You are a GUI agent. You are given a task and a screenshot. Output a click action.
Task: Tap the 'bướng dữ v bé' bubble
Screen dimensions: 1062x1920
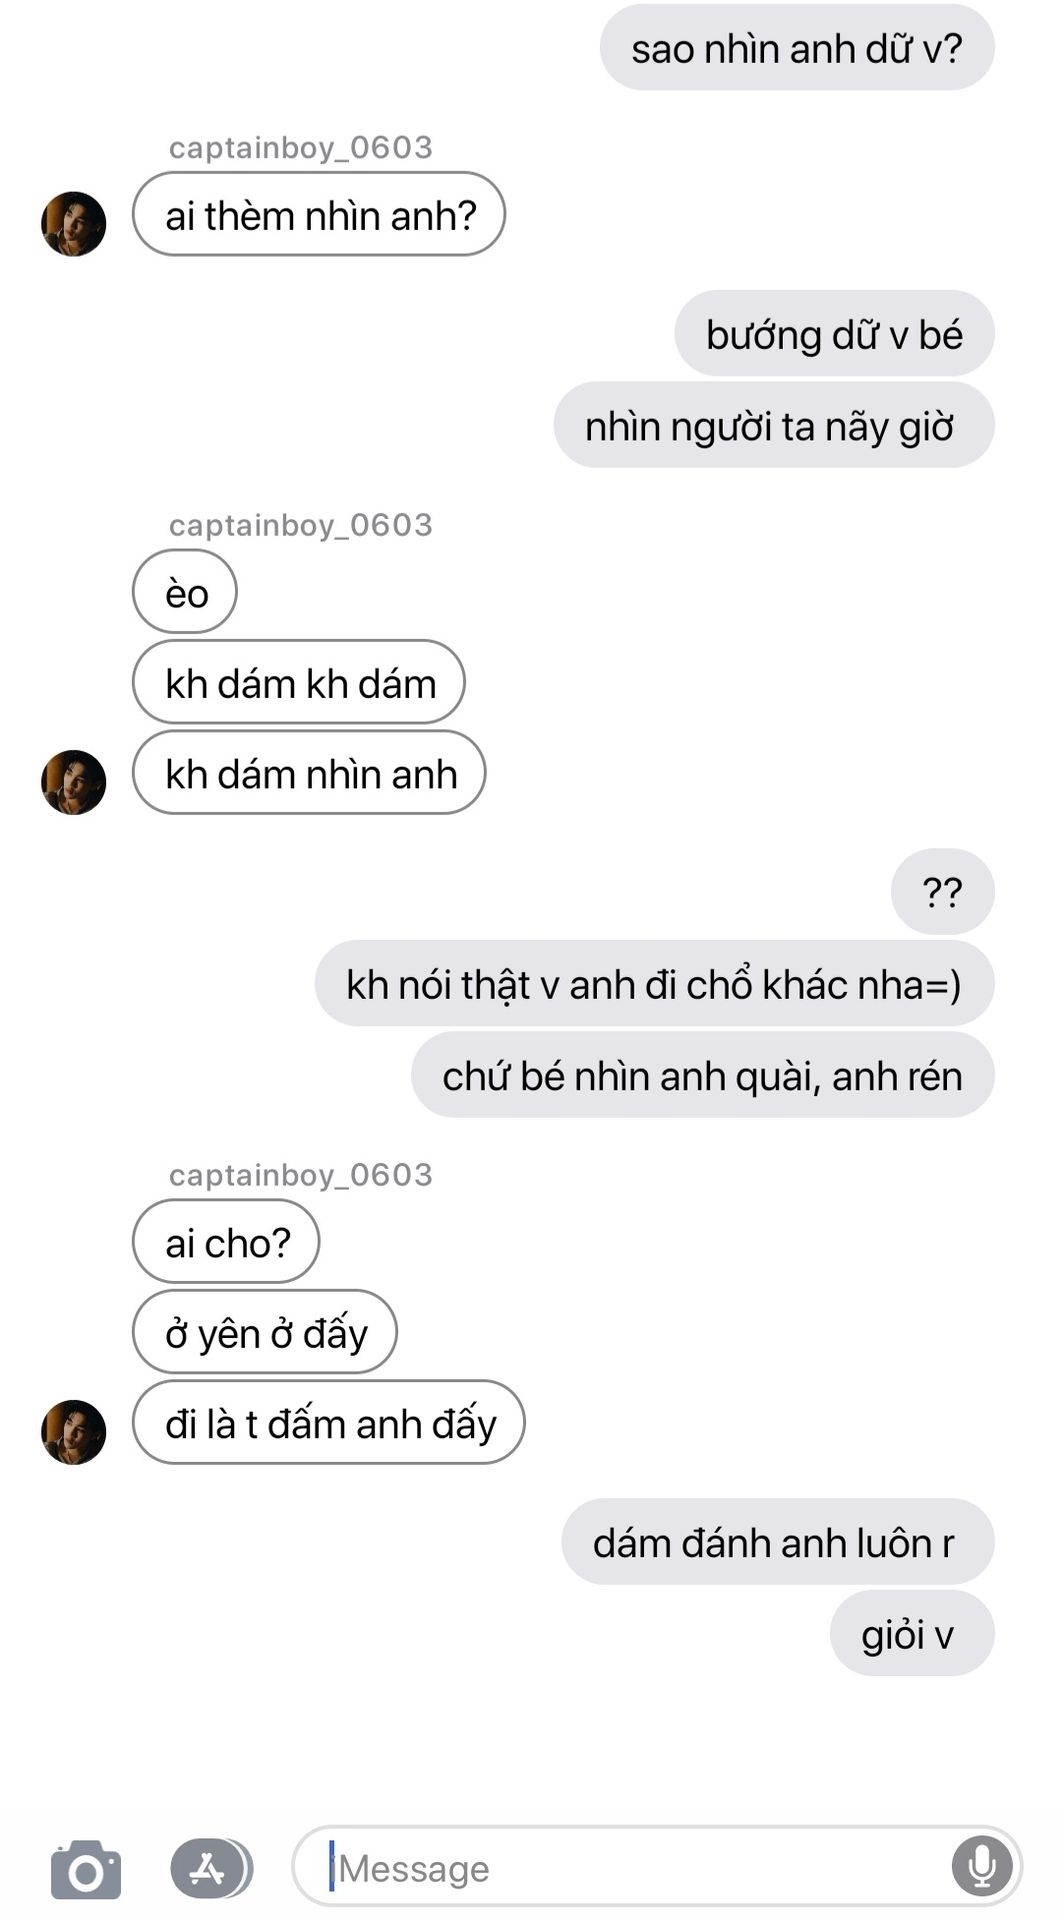click(834, 333)
